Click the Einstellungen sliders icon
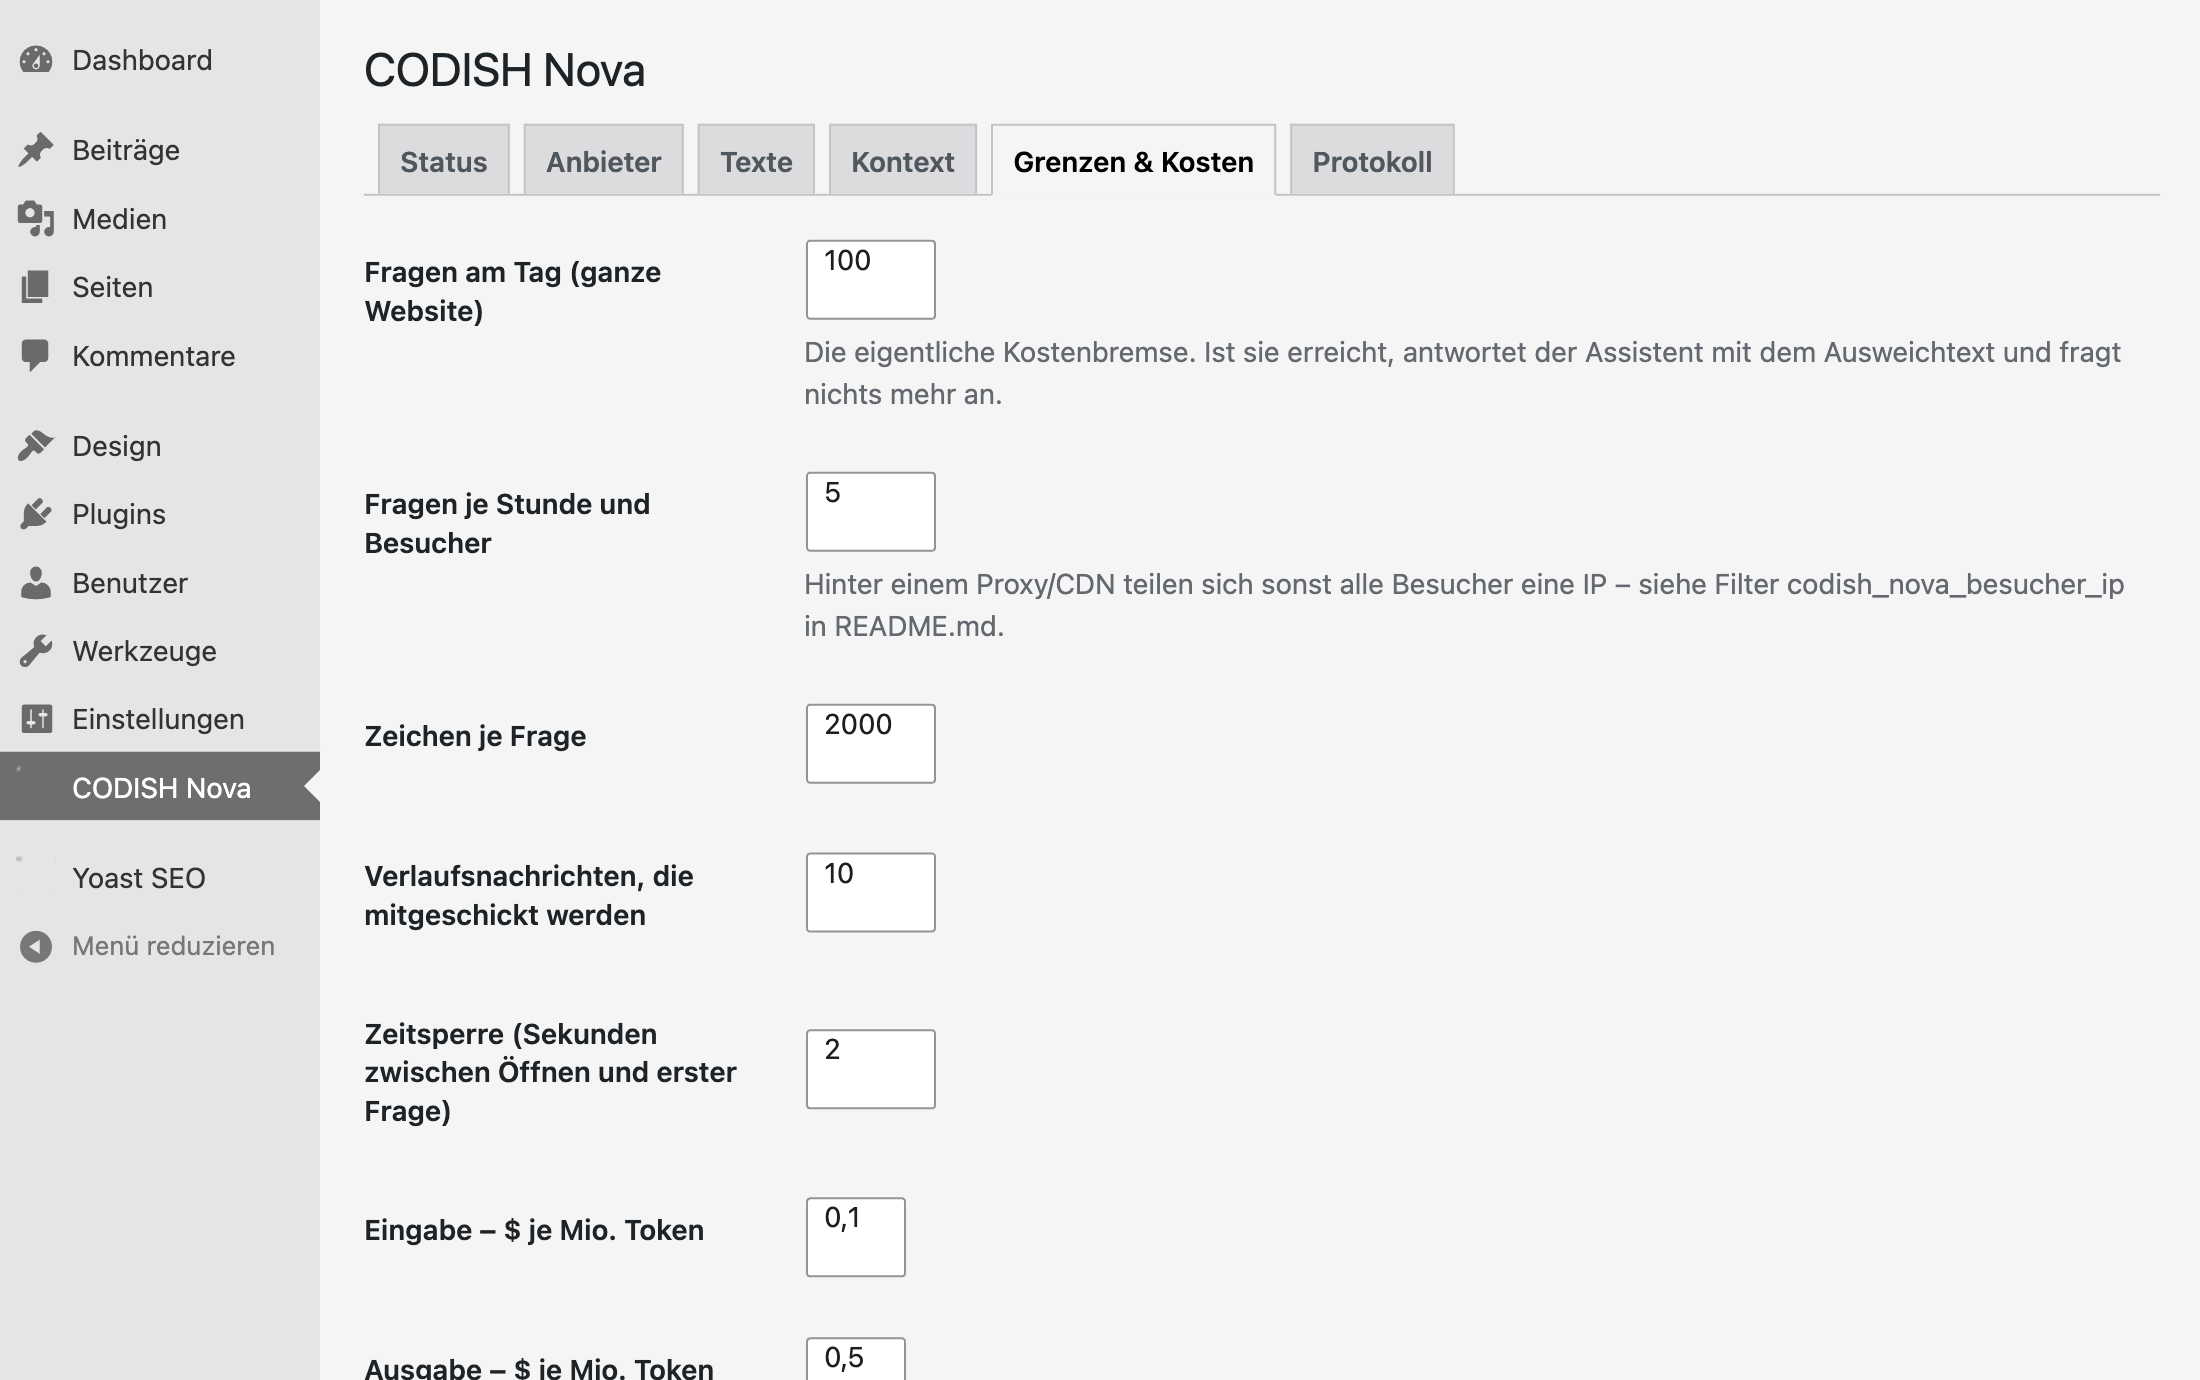The width and height of the screenshot is (2200, 1380). (x=36, y=719)
